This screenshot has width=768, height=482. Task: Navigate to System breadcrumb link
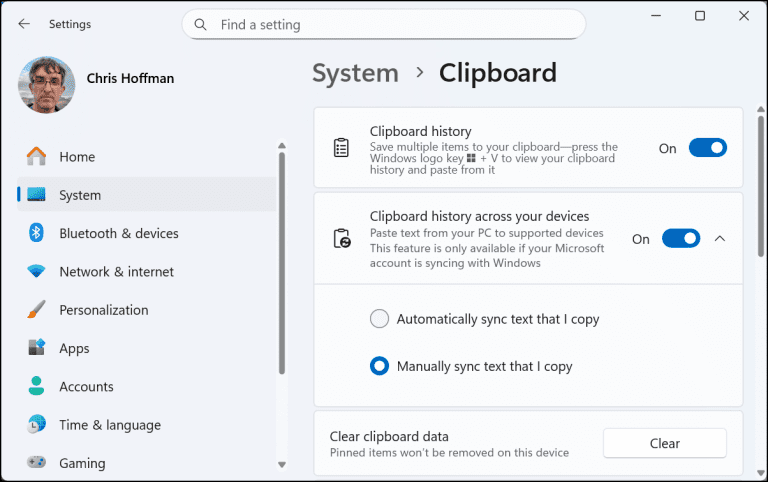point(355,73)
